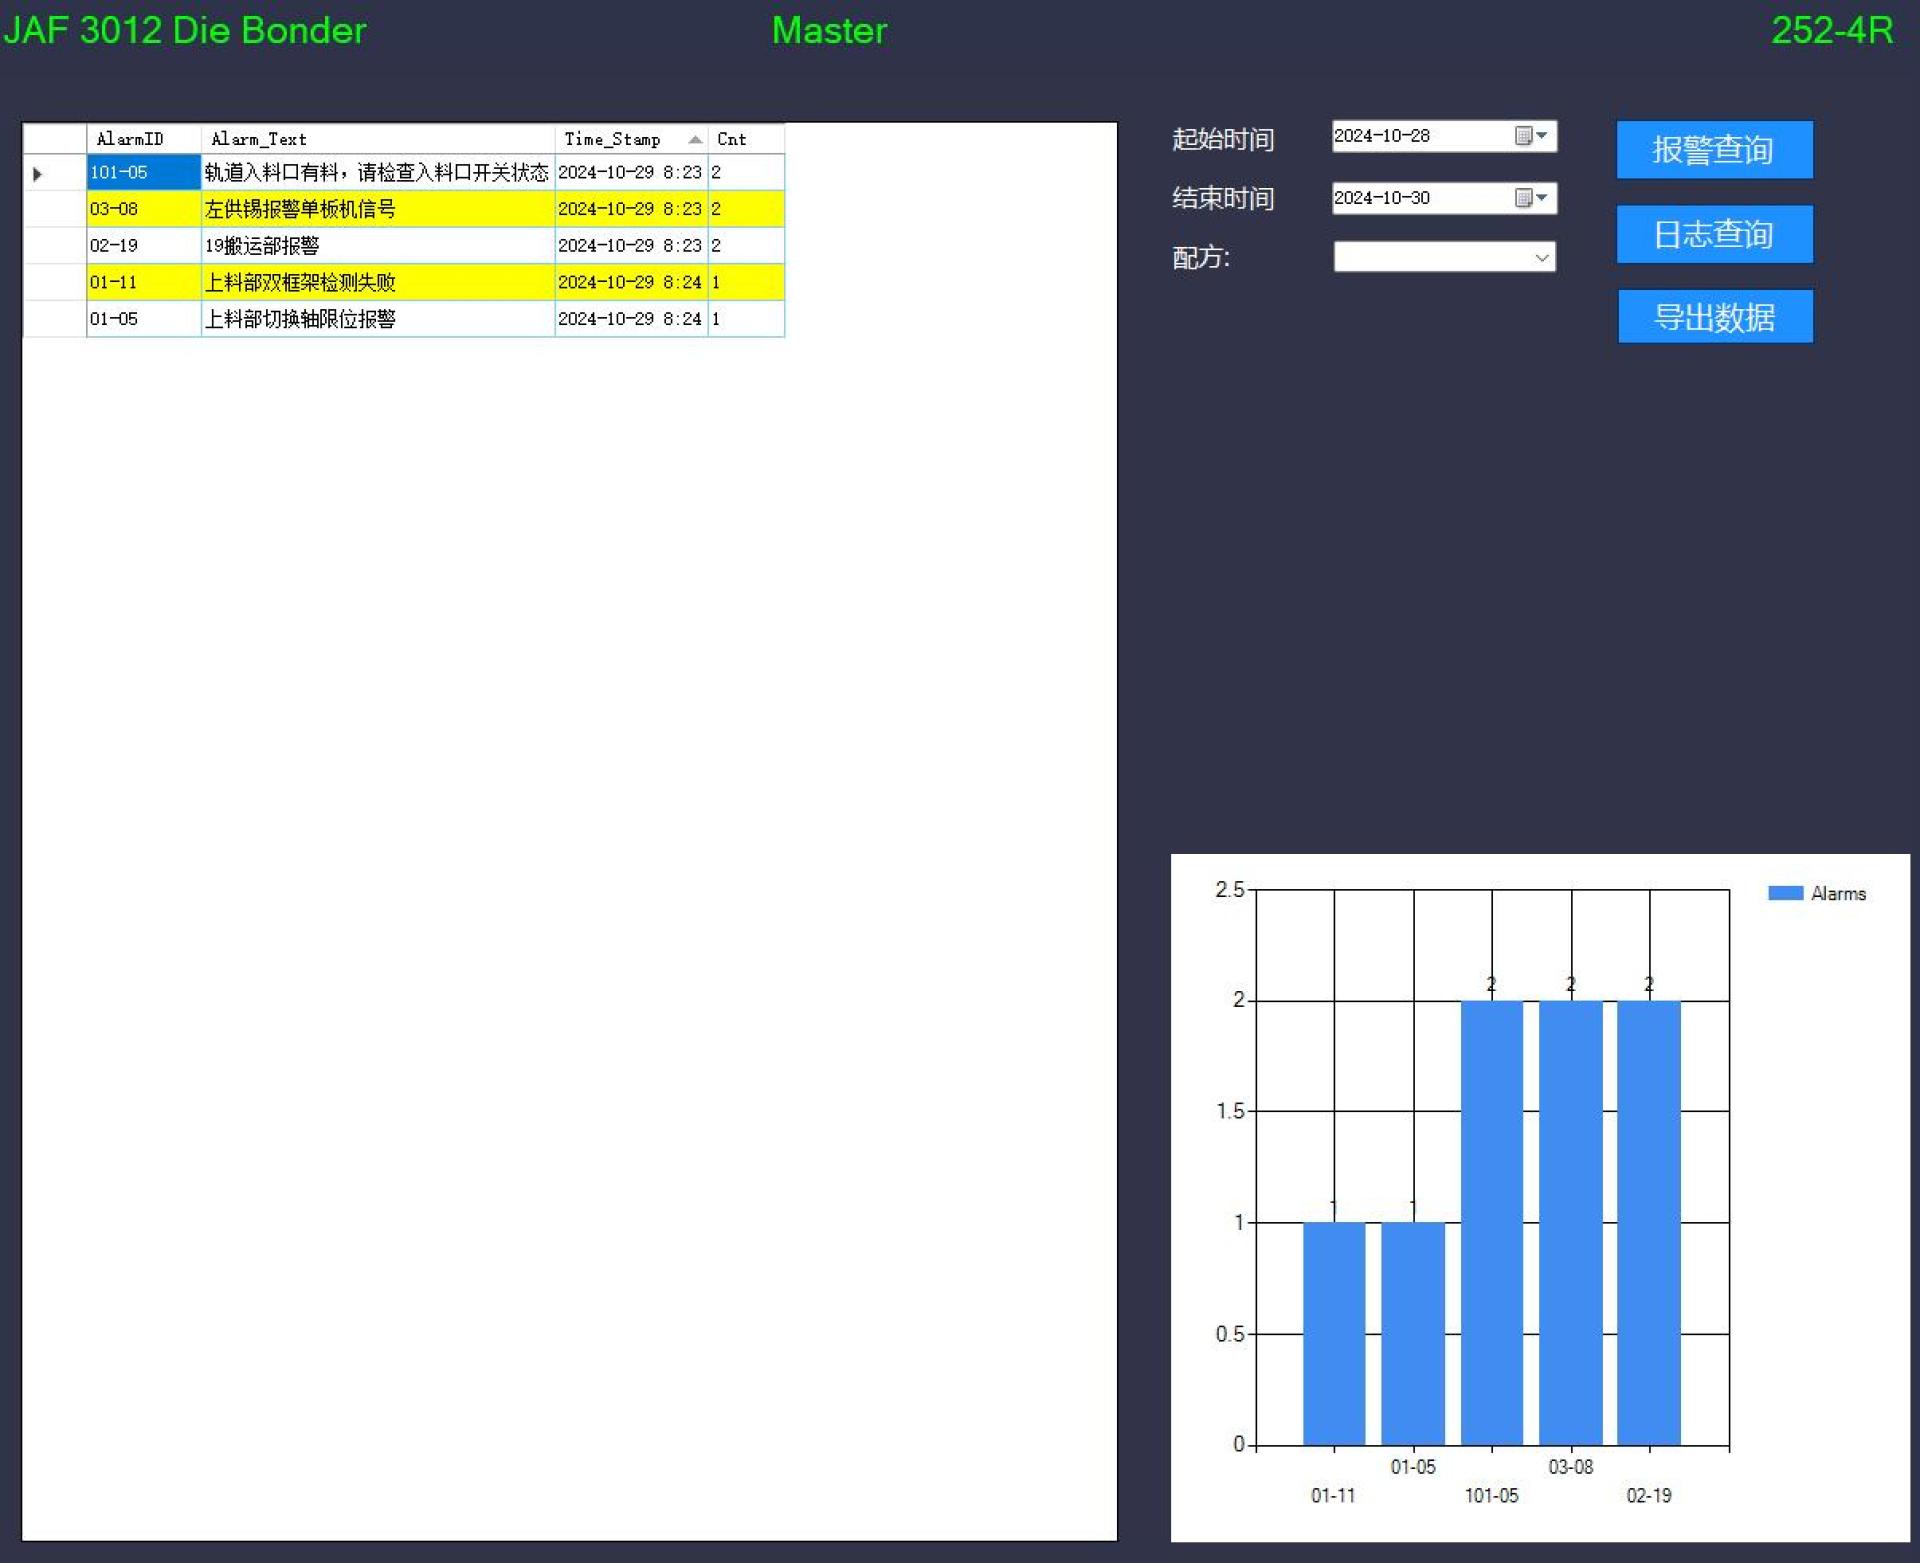Click the 日志查询 log query button
This screenshot has height=1563, width=1920.
tap(1714, 234)
